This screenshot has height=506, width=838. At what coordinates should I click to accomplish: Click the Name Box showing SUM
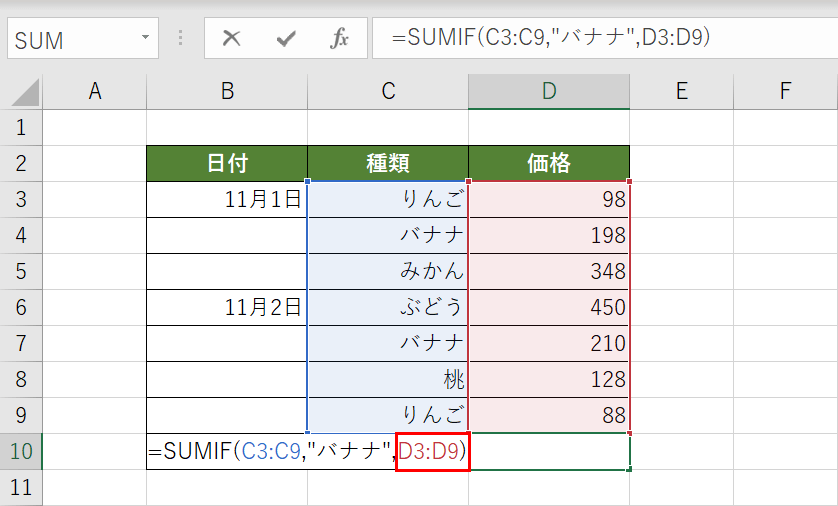click(70, 39)
